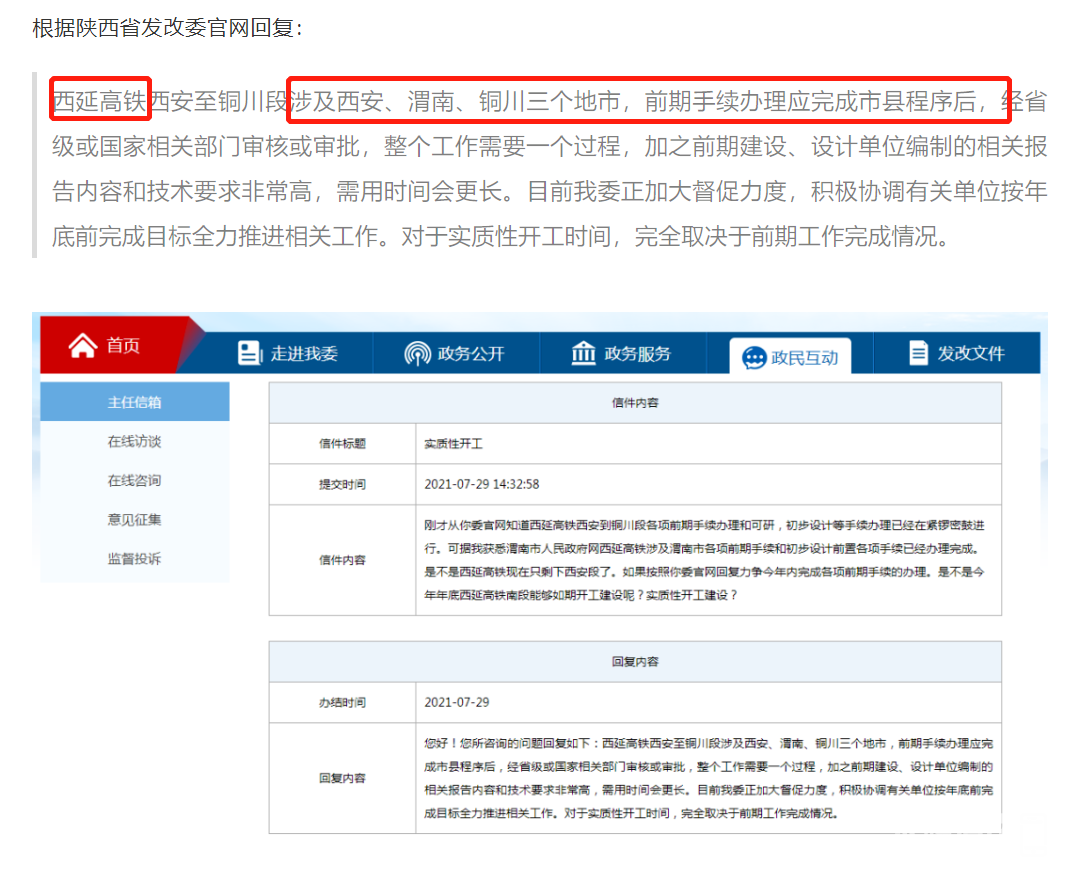Click the 办结时间 row label
Viewport: 1088px width, 885px height.
[342, 703]
